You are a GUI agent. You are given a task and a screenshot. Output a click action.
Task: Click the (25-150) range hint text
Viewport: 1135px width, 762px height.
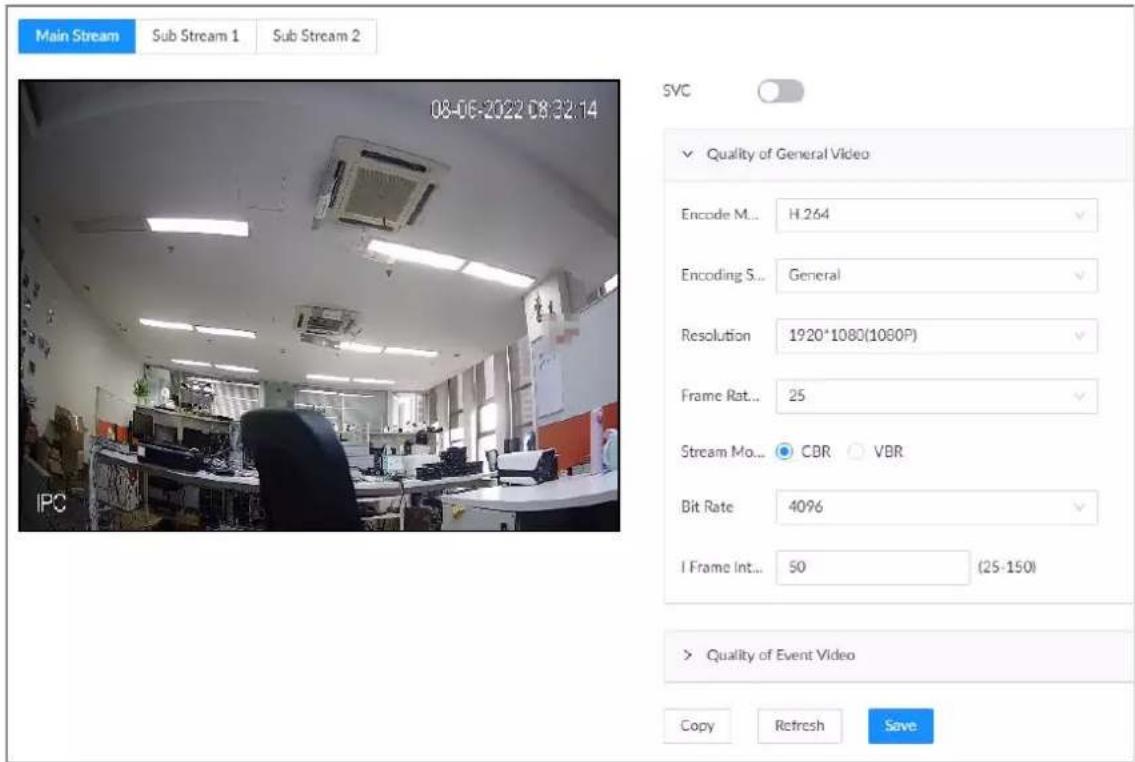tap(1007, 567)
